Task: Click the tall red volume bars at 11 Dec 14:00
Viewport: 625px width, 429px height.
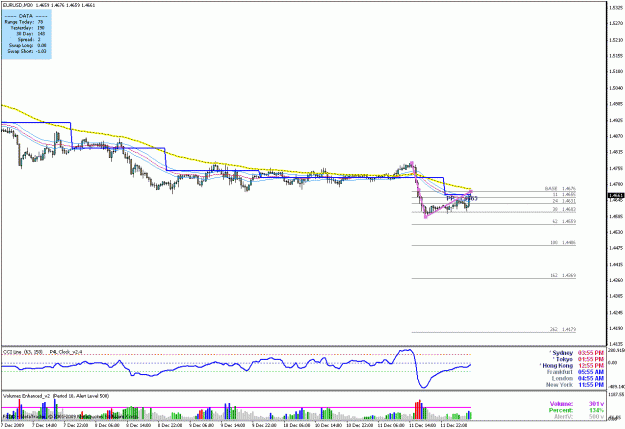Action: (x=418, y=411)
